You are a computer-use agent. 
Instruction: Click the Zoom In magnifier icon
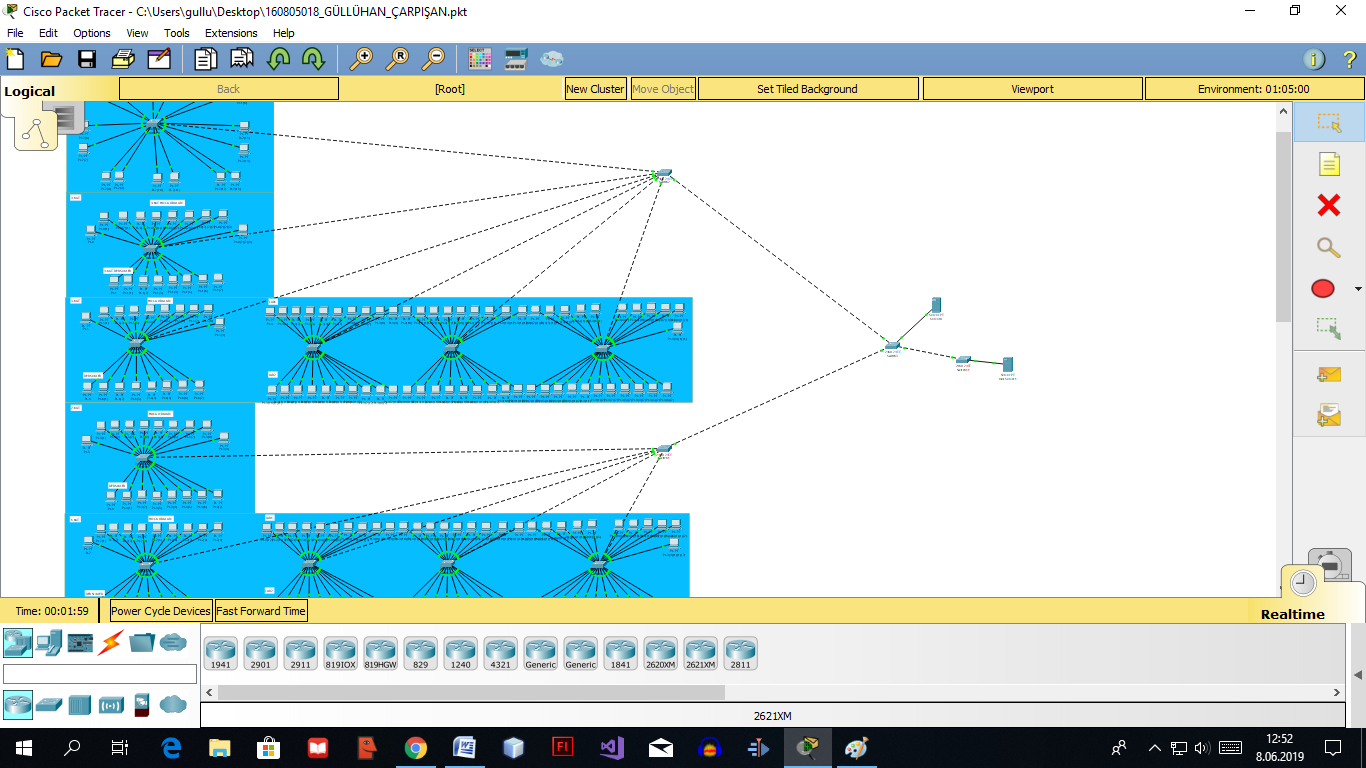click(361, 59)
